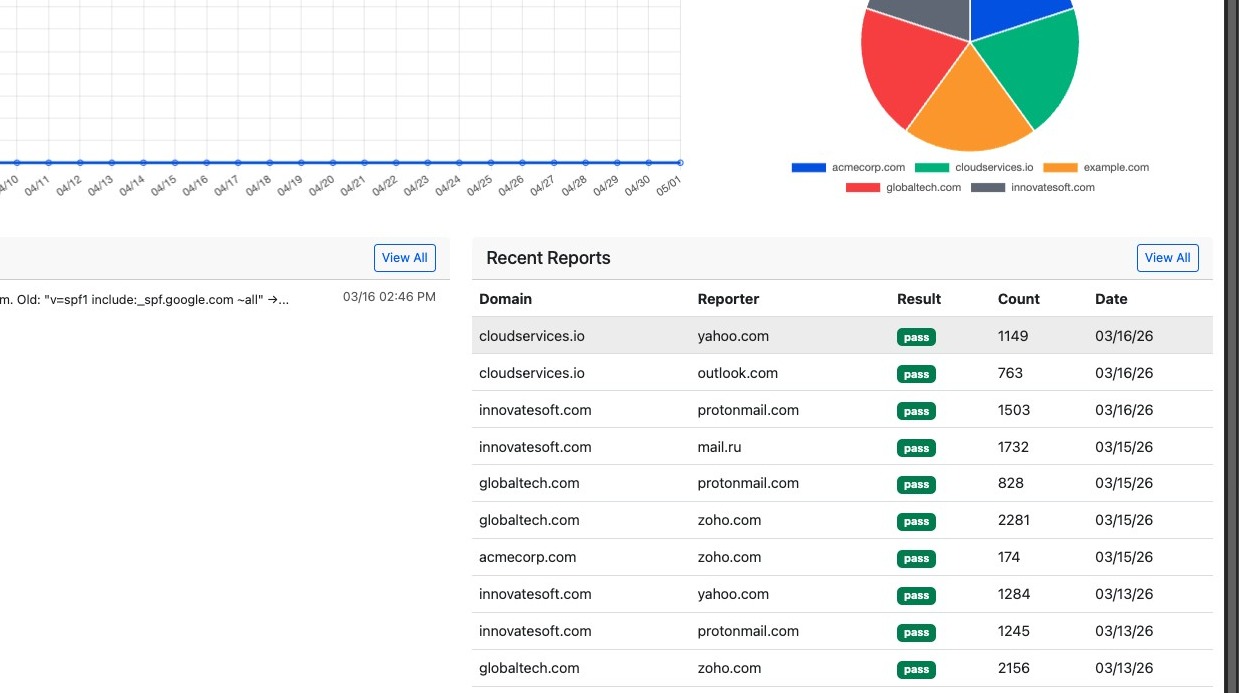Open innovatesoft.com report with count 1503
Viewport: 1239px width, 693px height.
click(x=842, y=410)
